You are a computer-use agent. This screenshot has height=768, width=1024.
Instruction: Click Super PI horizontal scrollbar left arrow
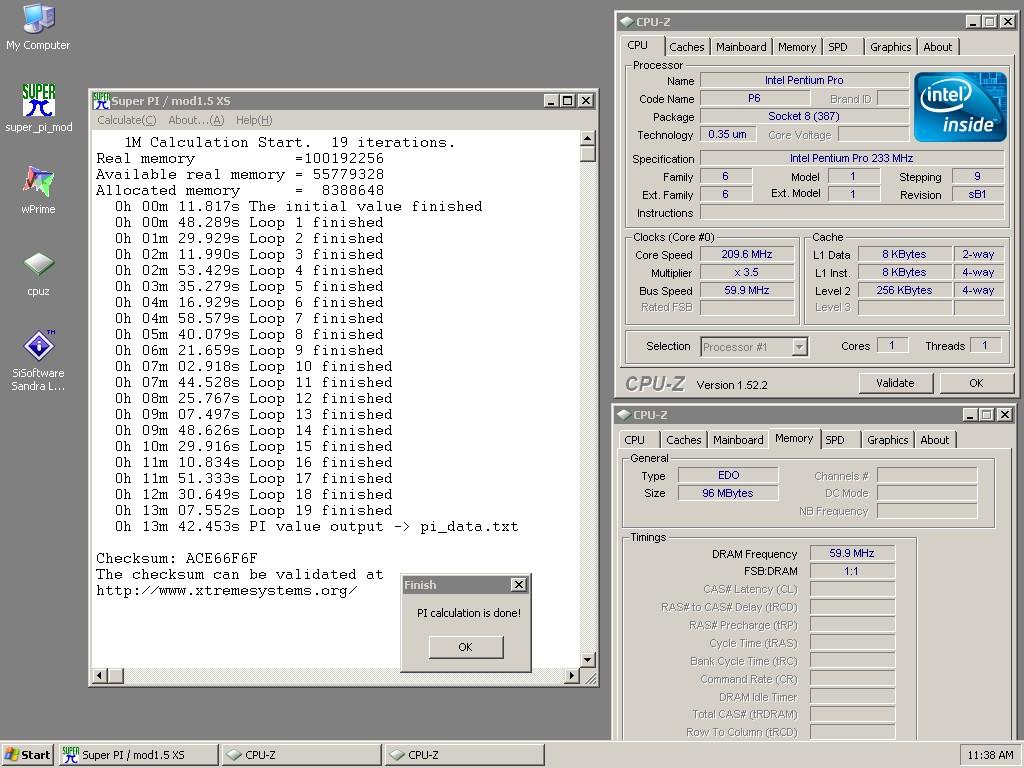(99, 675)
